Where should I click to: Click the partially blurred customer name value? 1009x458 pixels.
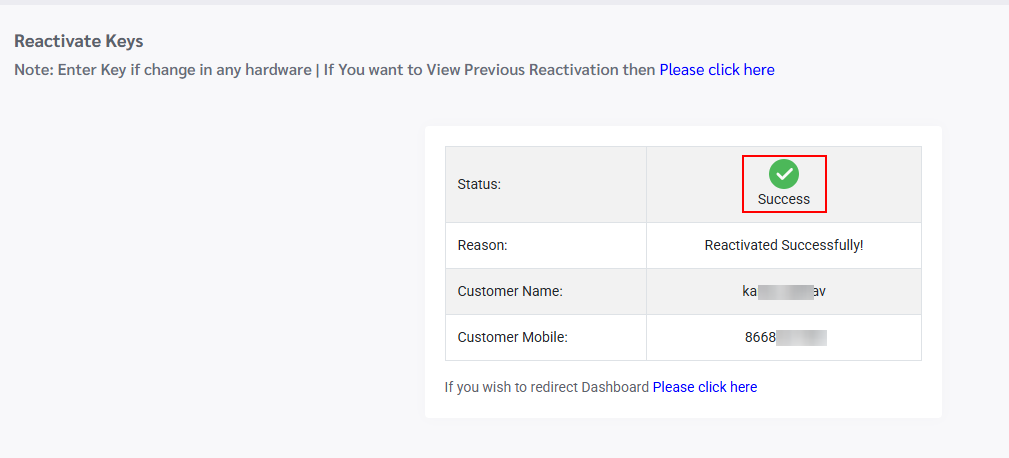[784, 291]
